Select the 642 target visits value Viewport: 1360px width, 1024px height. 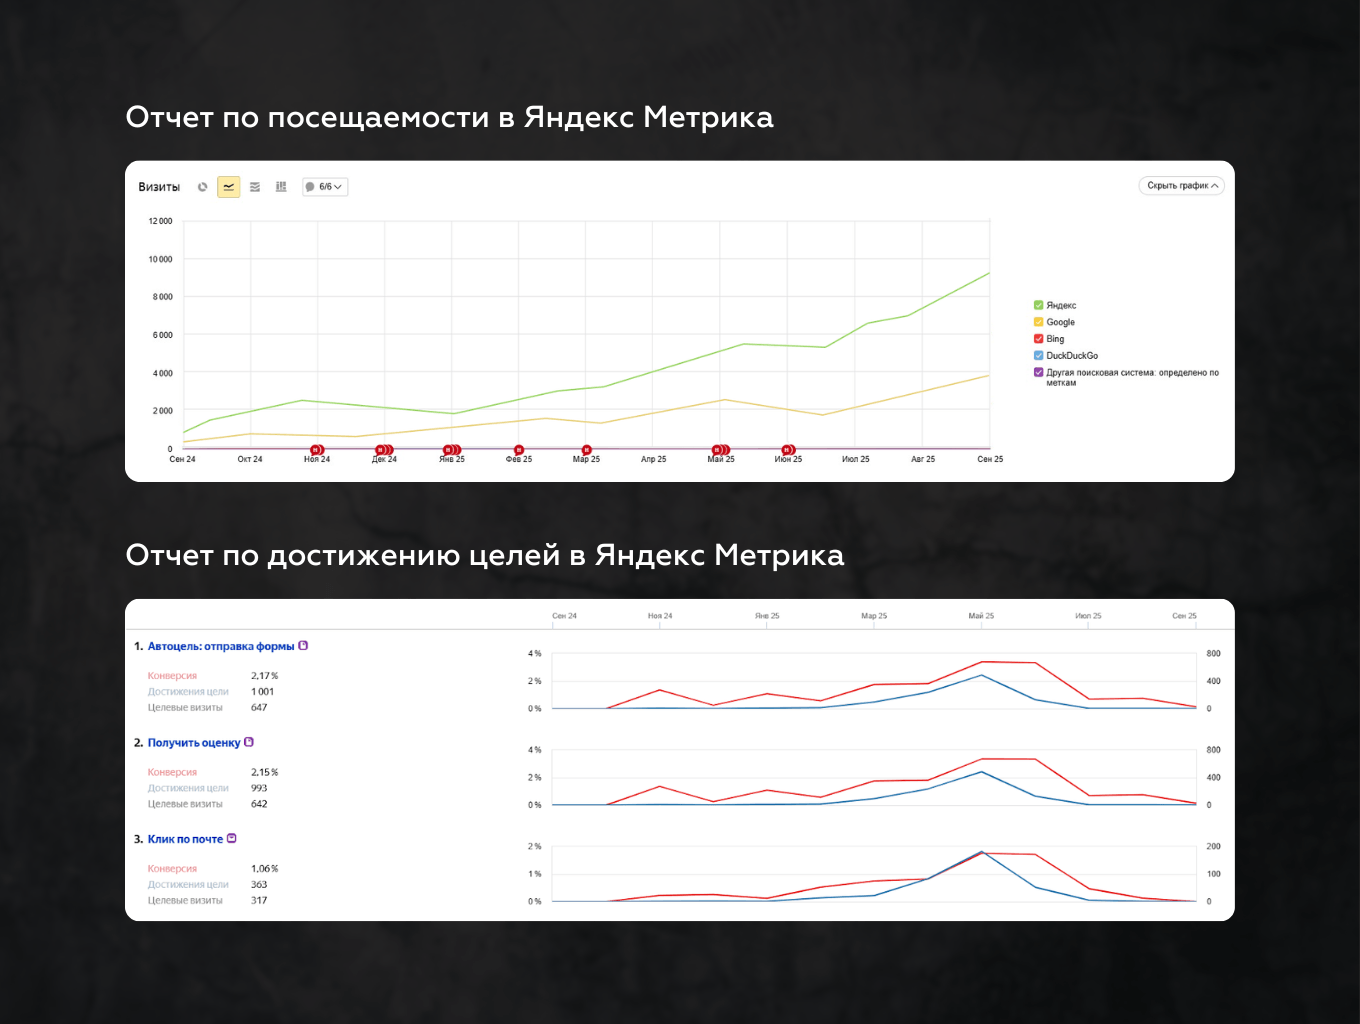[259, 804]
